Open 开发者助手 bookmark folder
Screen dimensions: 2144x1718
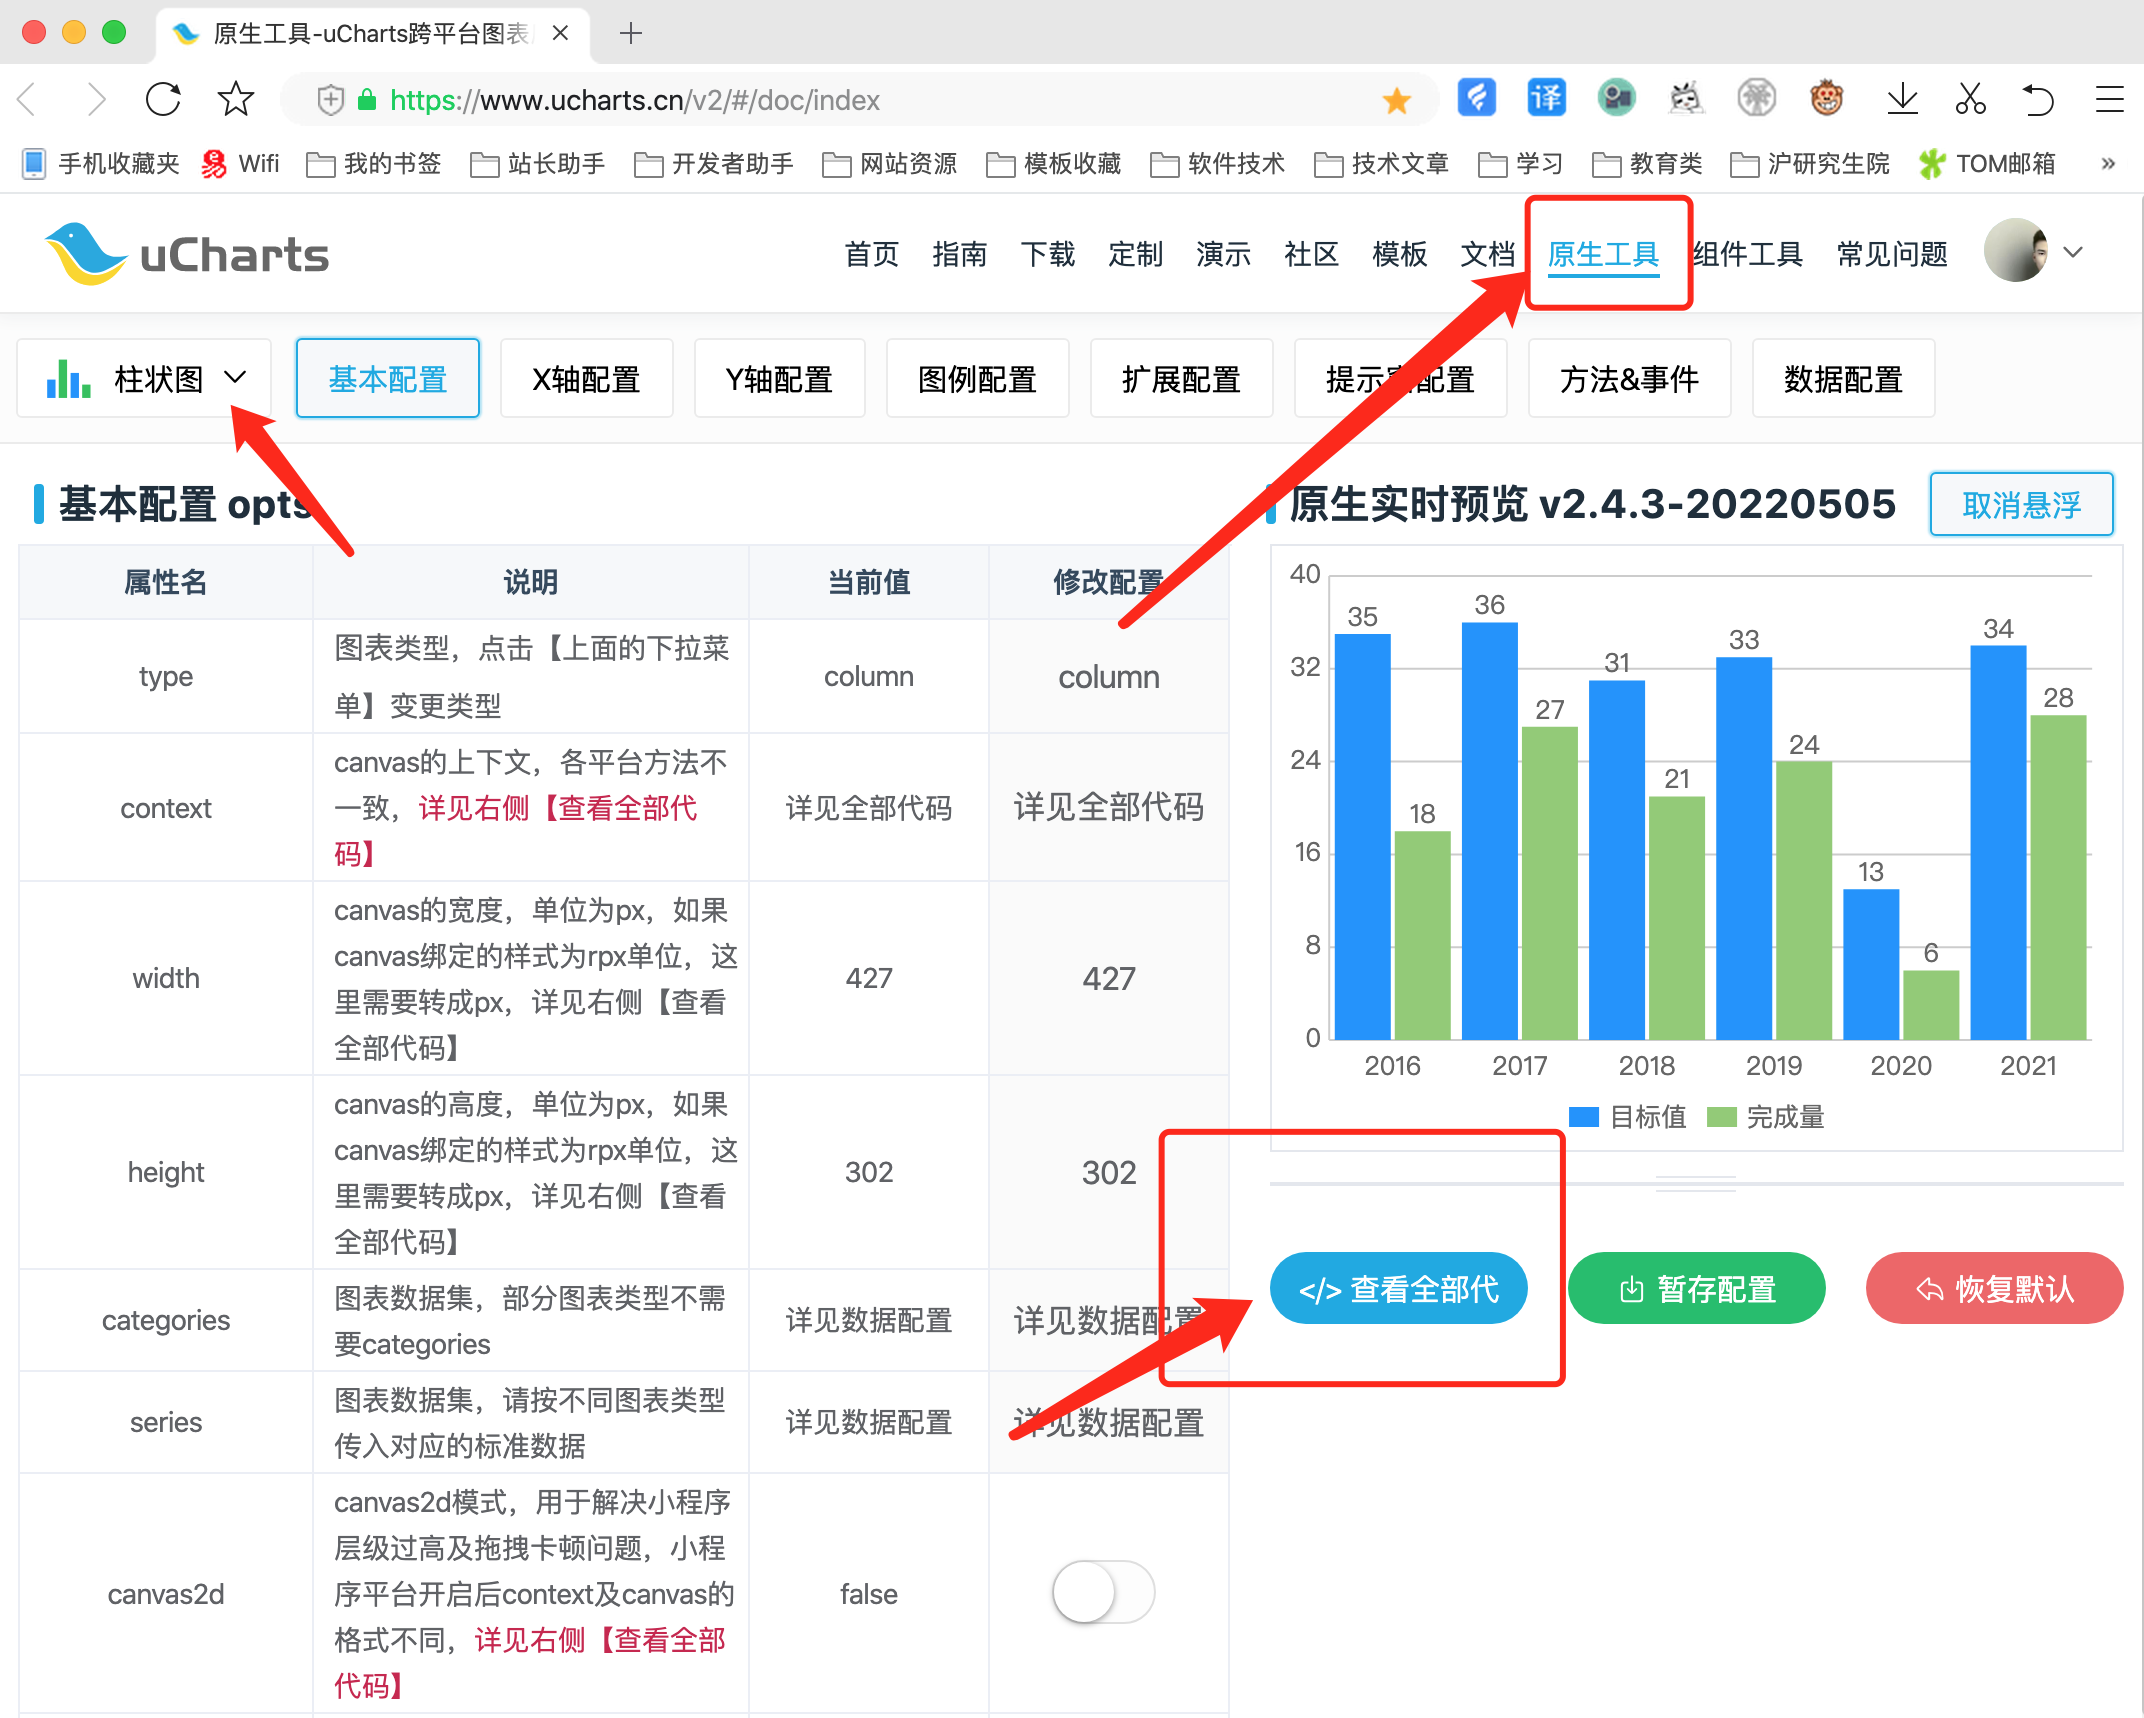pyautogui.click(x=714, y=163)
